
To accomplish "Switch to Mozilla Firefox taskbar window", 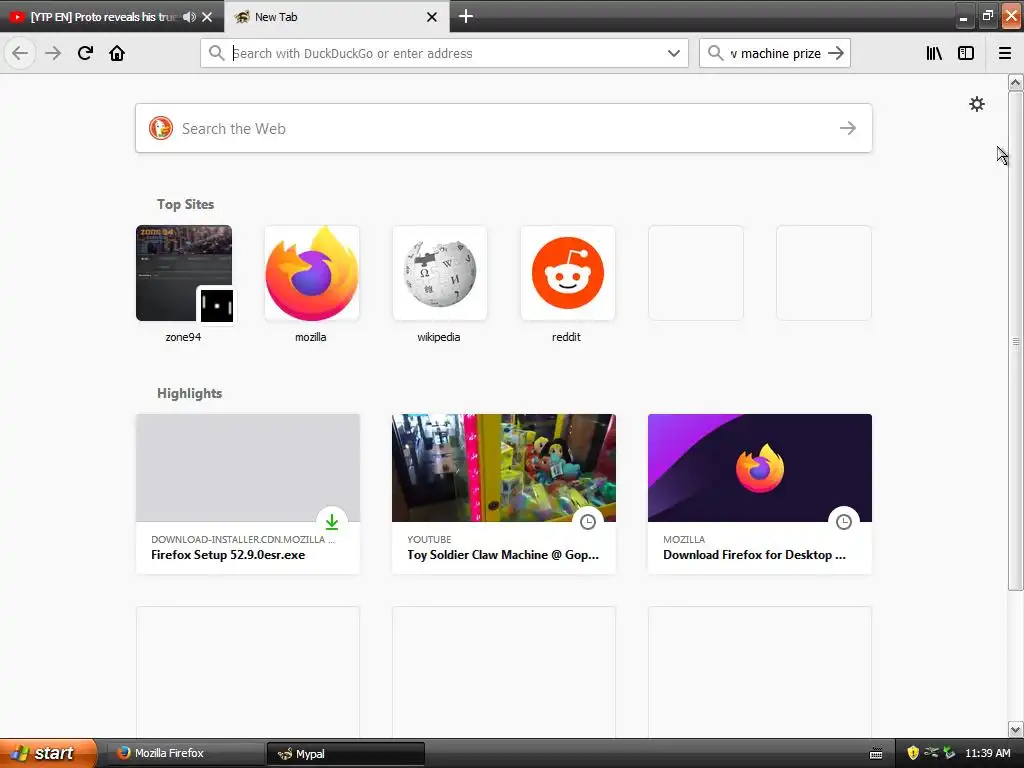I will click(x=184, y=753).
